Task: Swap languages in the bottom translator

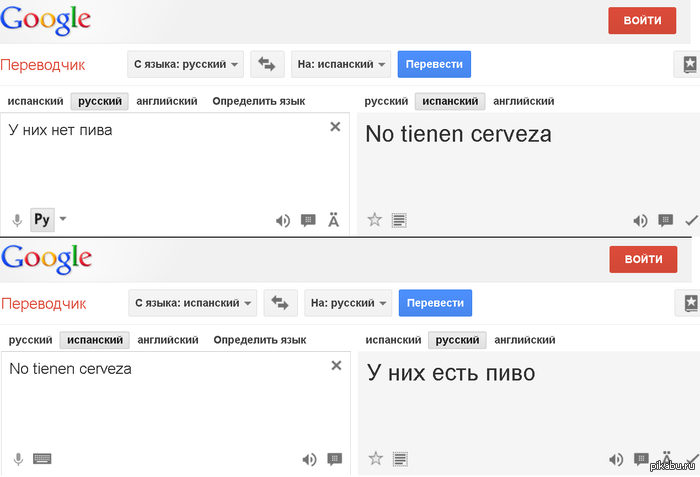Action: click(280, 303)
